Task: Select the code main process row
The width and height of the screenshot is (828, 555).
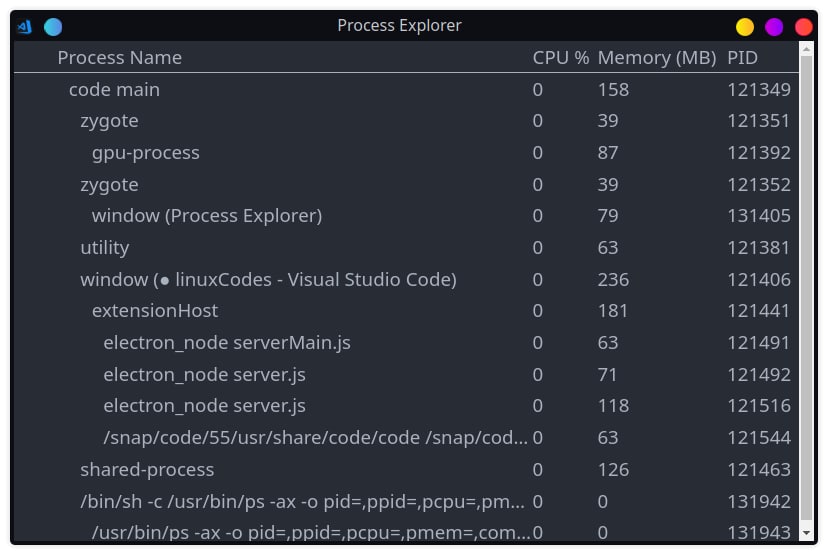Action: (406, 89)
